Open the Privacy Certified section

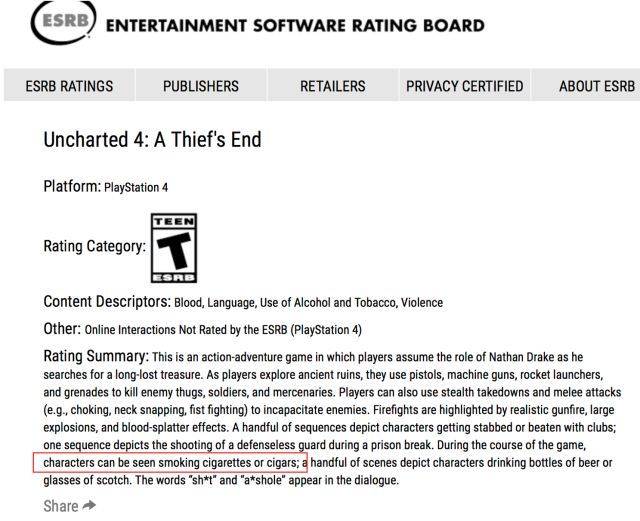coord(464,86)
